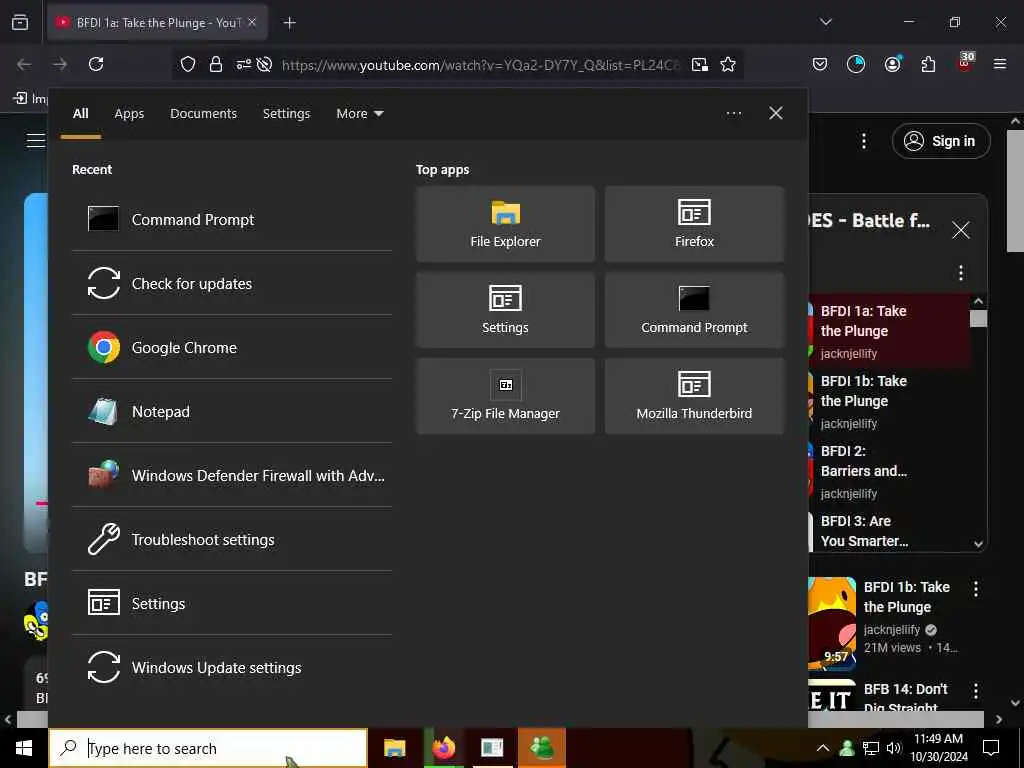View site security lock information
1024x768 pixels.
[x=216, y=64]
